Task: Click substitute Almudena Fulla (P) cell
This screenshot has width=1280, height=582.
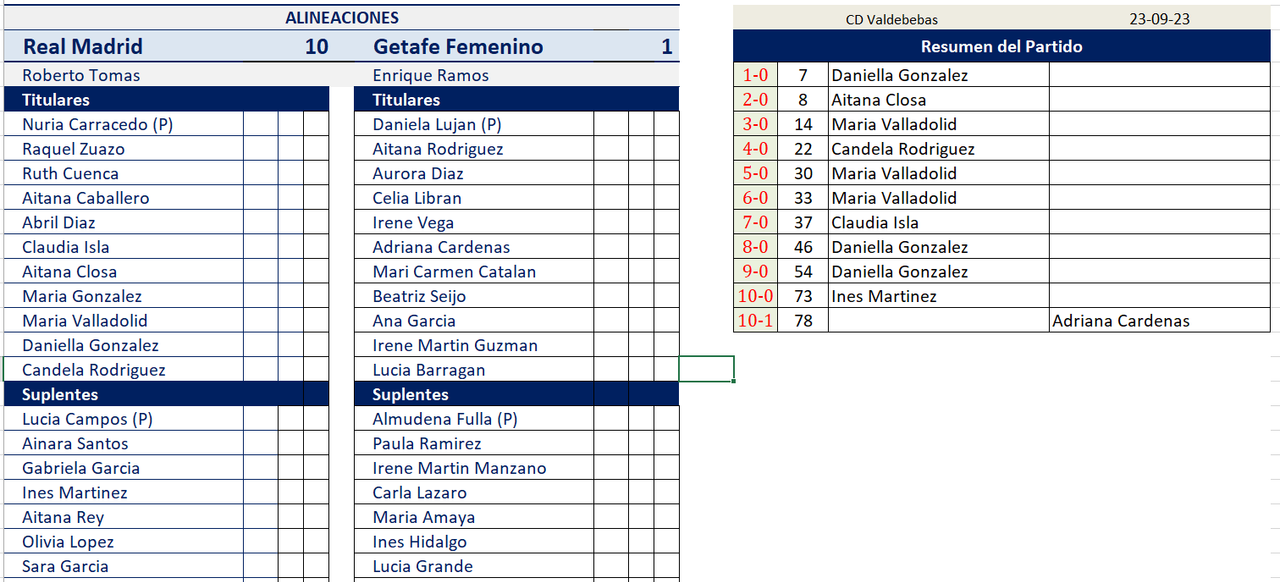Action: click(x=445, y=419)
